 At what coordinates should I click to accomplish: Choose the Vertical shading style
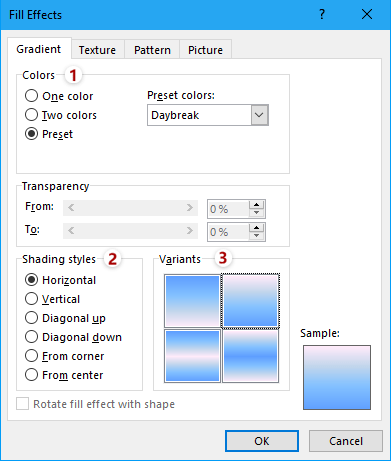(x=31, y=299)
